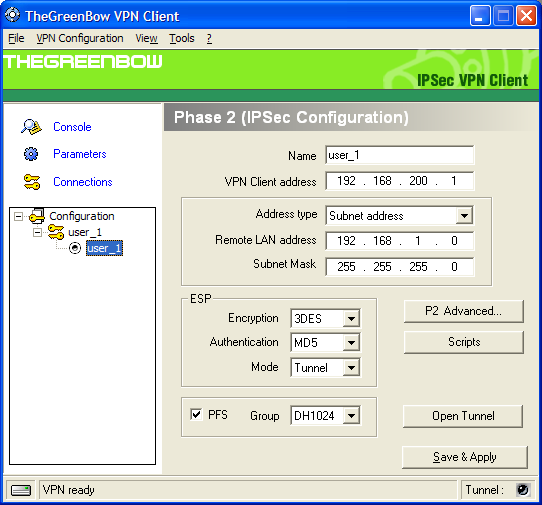This screenshot has height=505, width=542.
Task: Open the Connections link
Action: pyautogui.click(x=83, y=182)
